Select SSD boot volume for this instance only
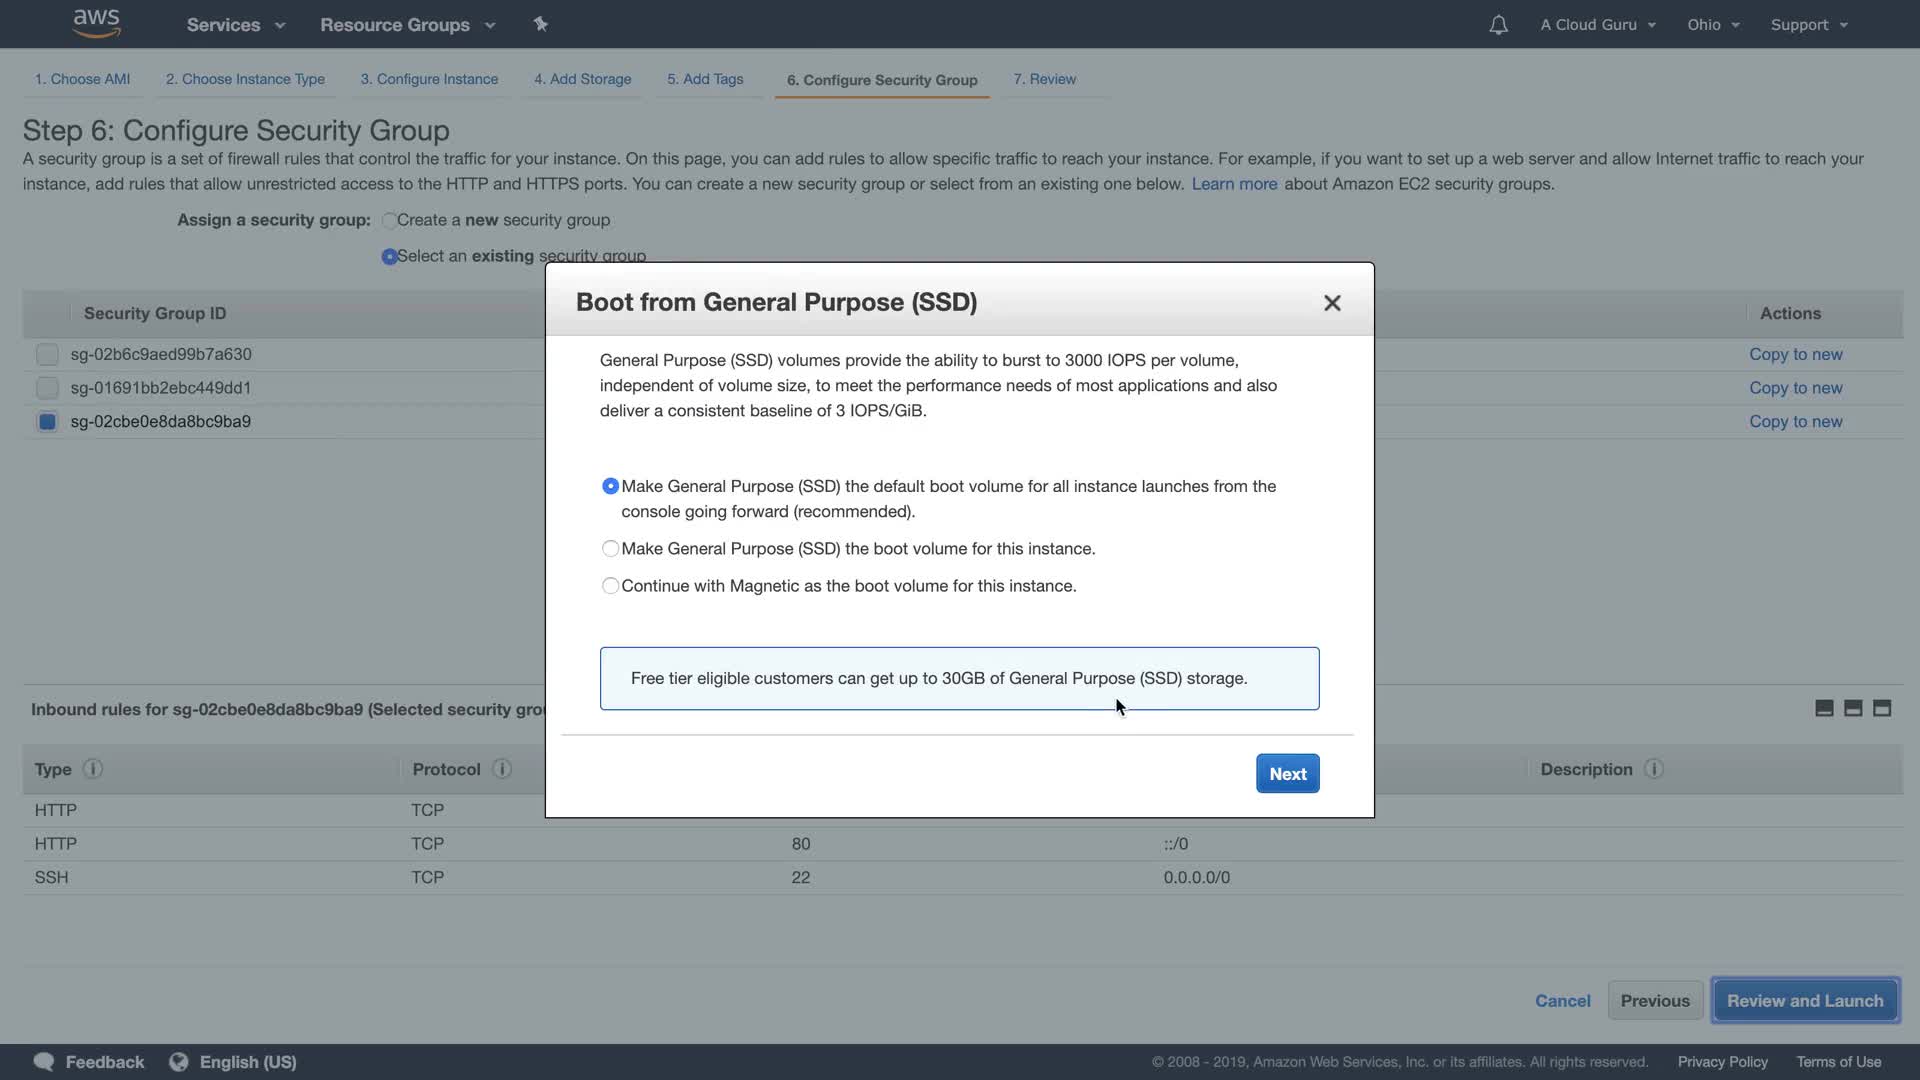The height and width of the screenshot is (1080, 1920). point(610,549)
